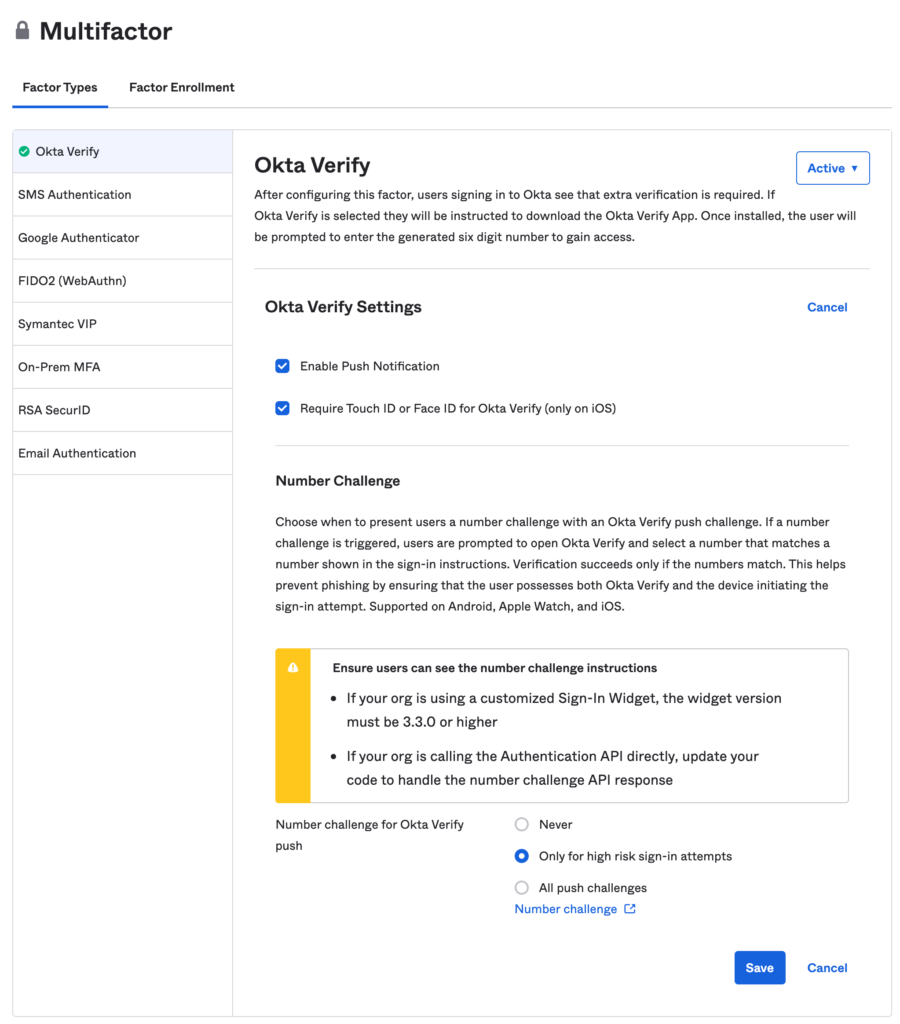Screen dimensions: 900x1024
Task: Click the lock icon beside Multifactor heading
Action: (21, 30)
